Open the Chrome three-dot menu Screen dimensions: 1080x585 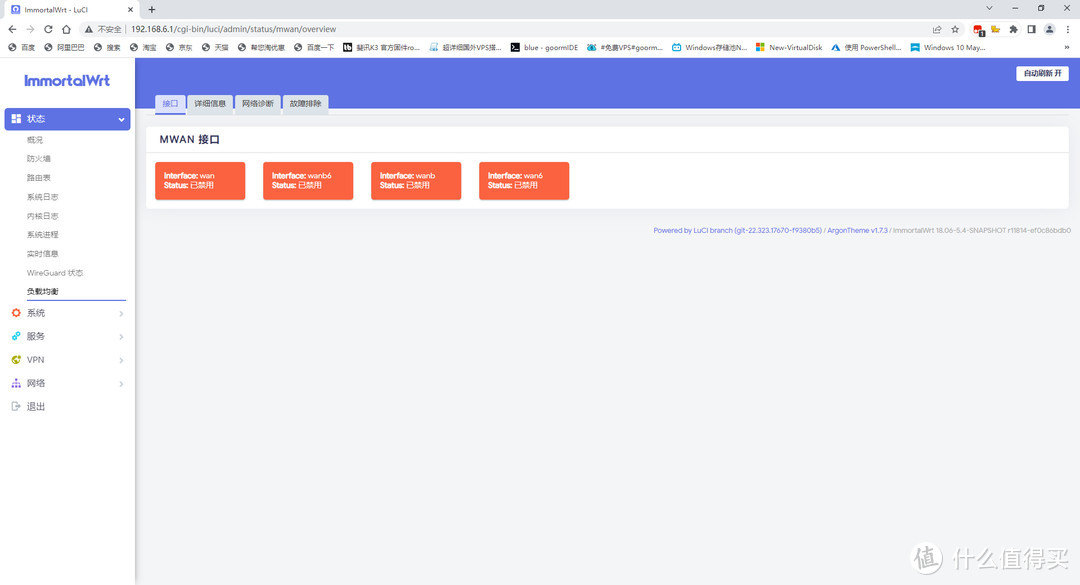tap(1068, 29)
